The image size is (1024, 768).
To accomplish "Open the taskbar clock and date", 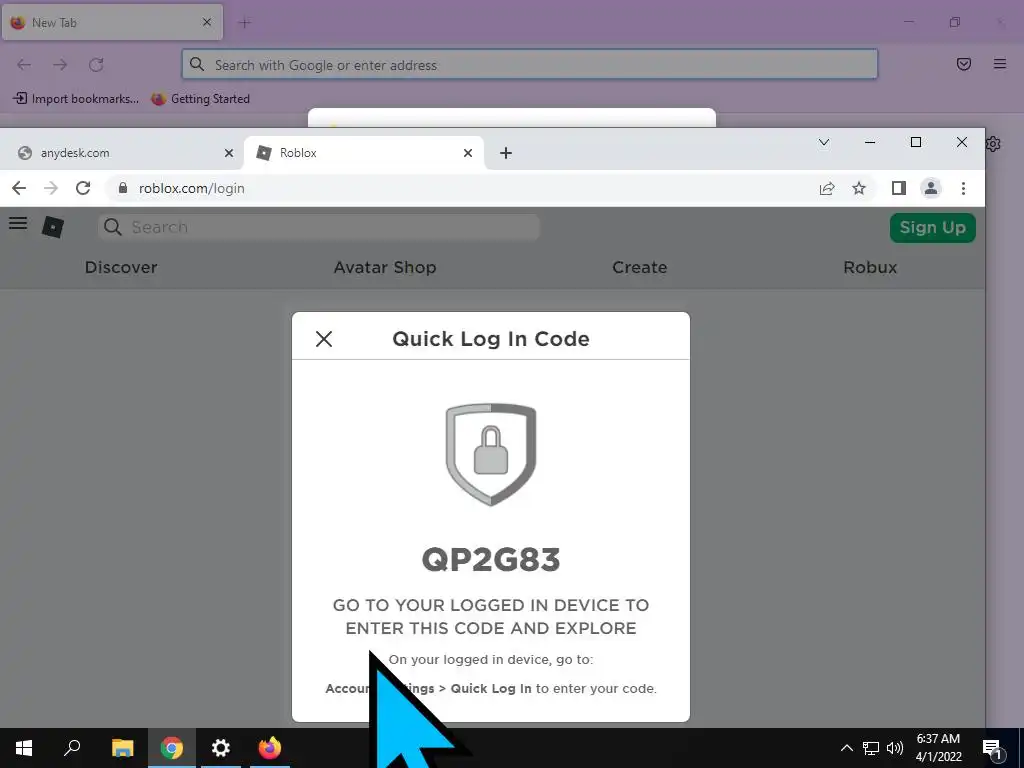I will pos(938,748).
